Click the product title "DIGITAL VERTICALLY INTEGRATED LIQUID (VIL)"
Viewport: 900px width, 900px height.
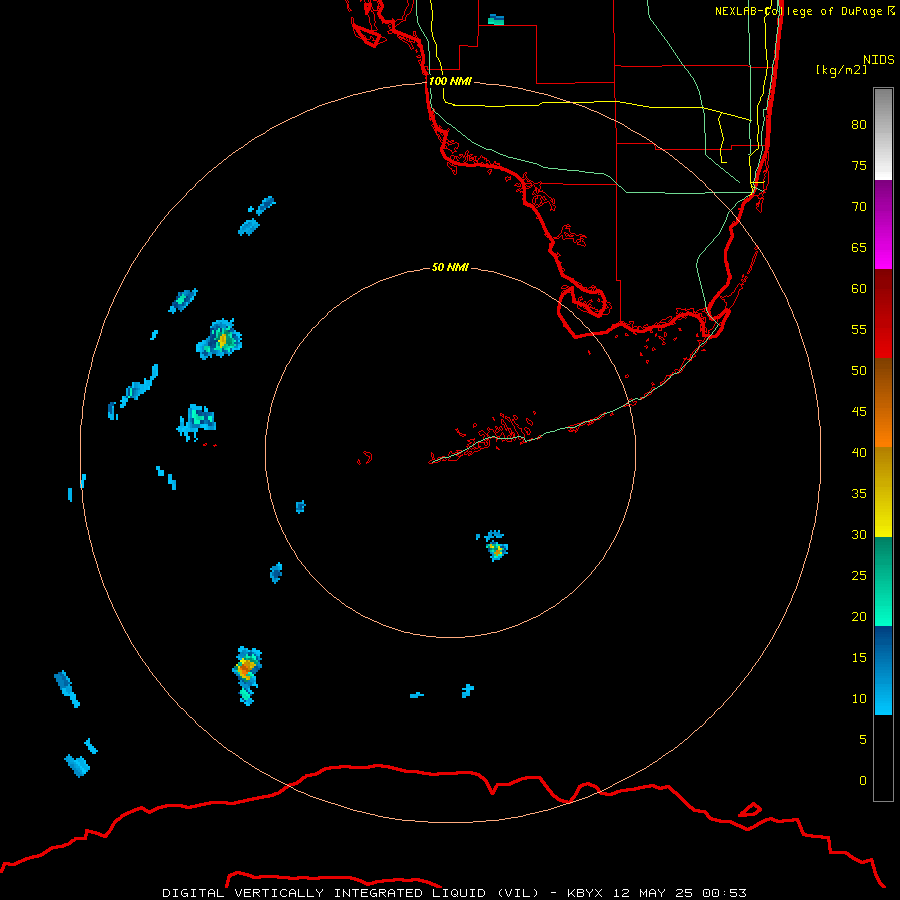(x=351, y=893)
